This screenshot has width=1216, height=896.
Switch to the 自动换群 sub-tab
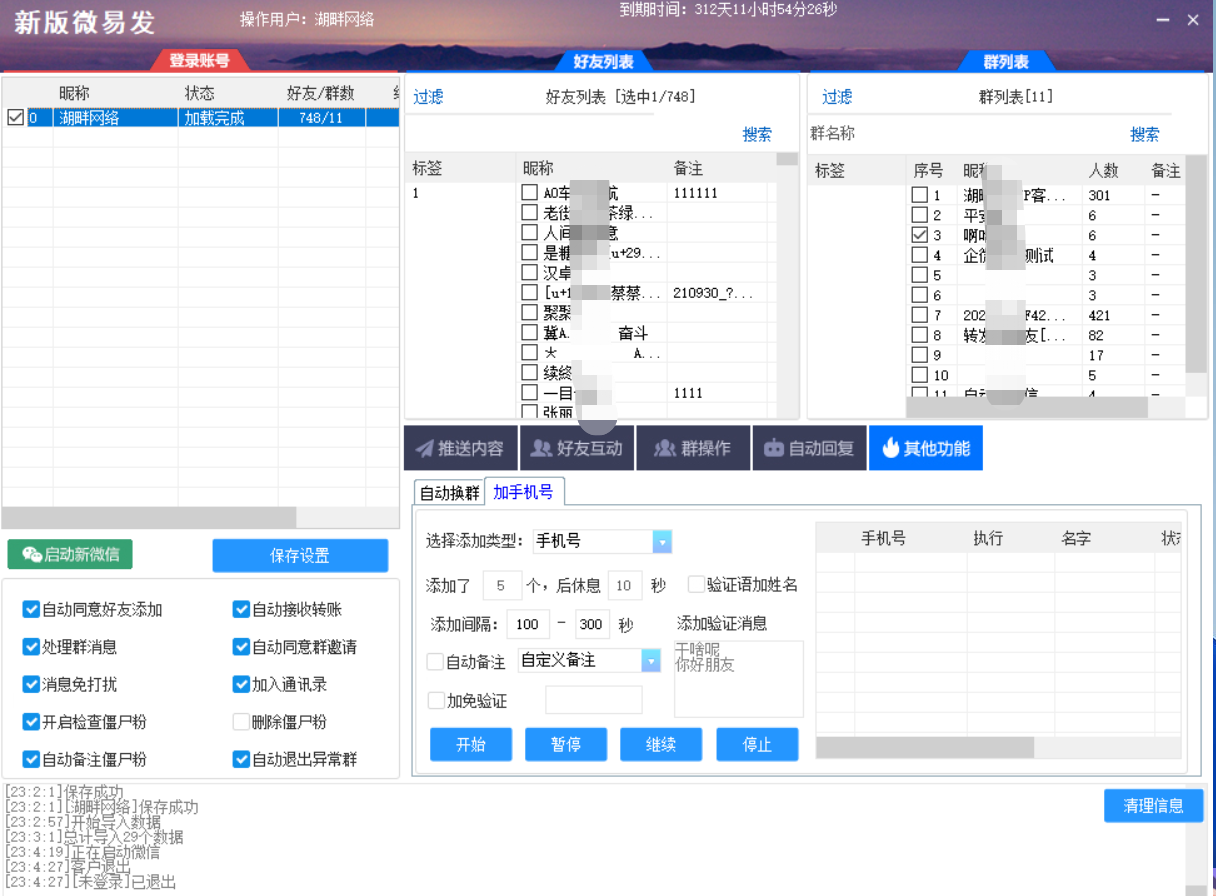pyautogui.click(x=449, y=492)
